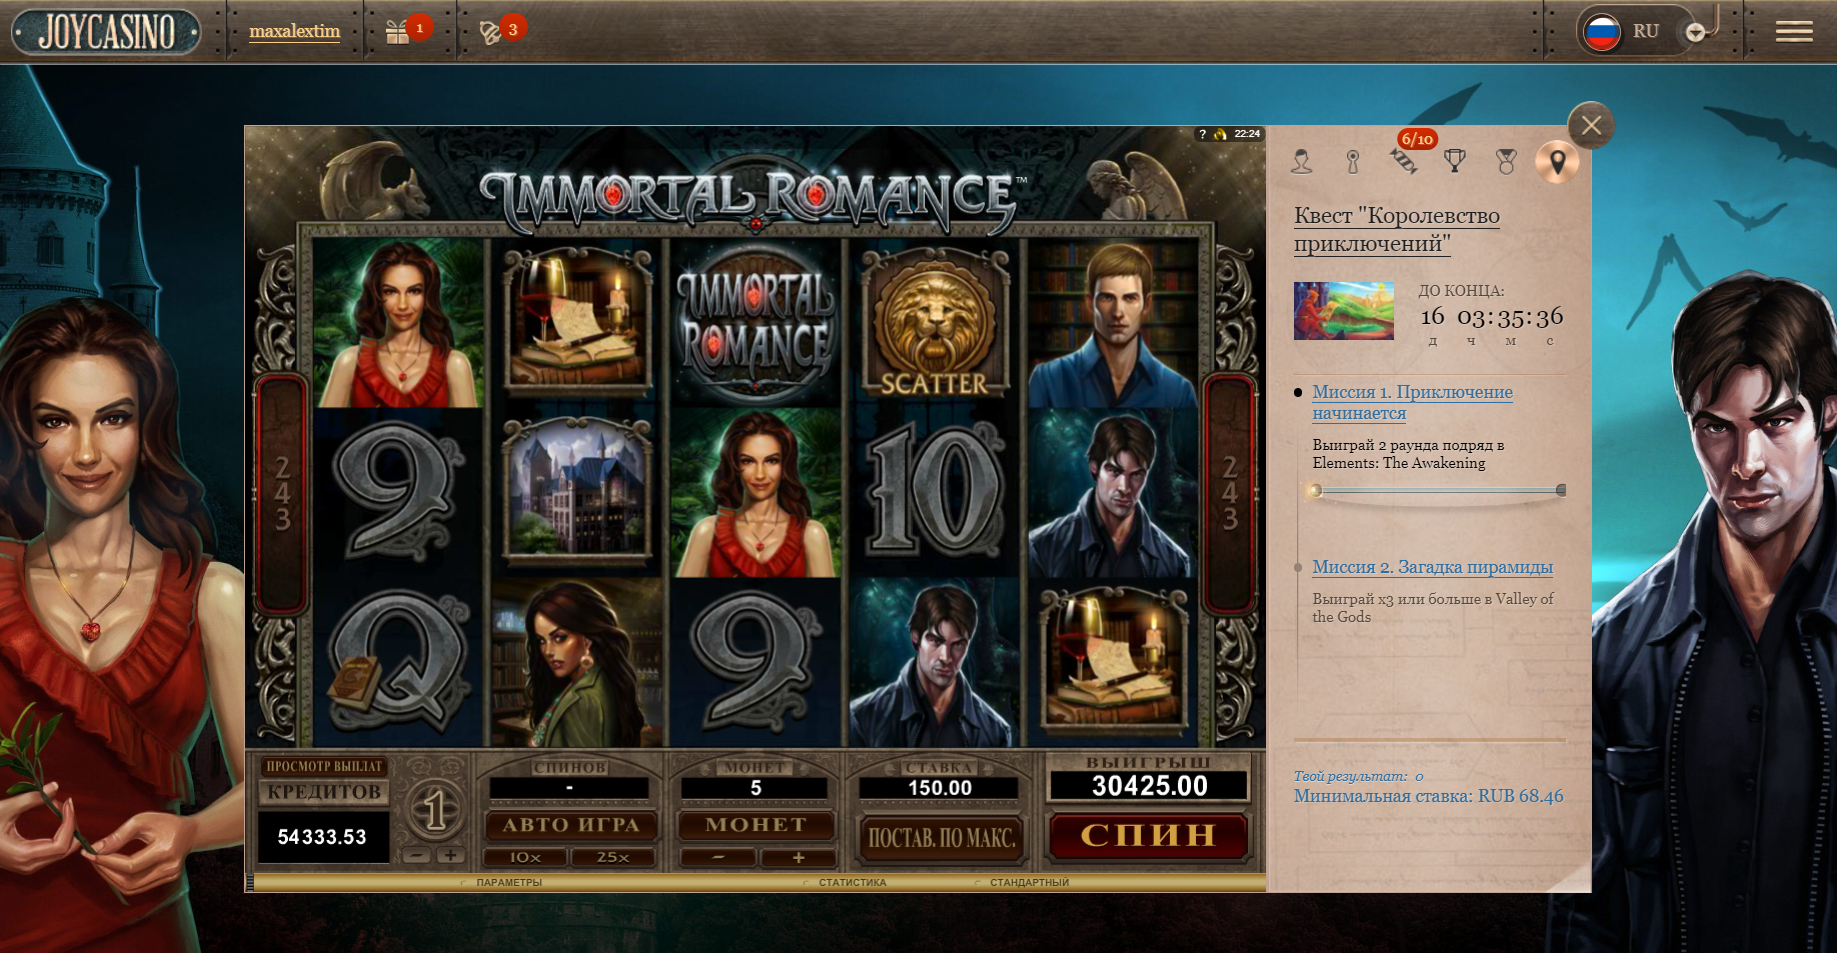Click the Russian flag language icon

1602,32
